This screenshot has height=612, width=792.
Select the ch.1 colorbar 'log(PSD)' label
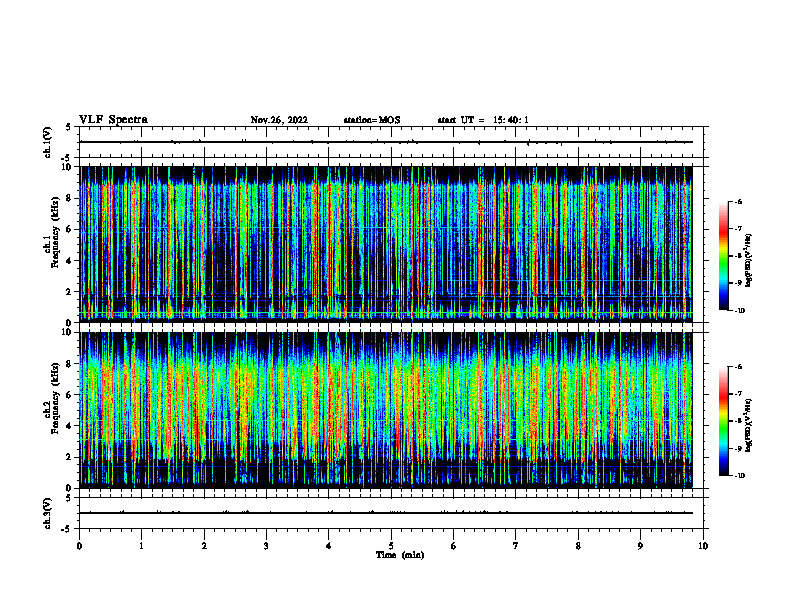click(748, 261)
